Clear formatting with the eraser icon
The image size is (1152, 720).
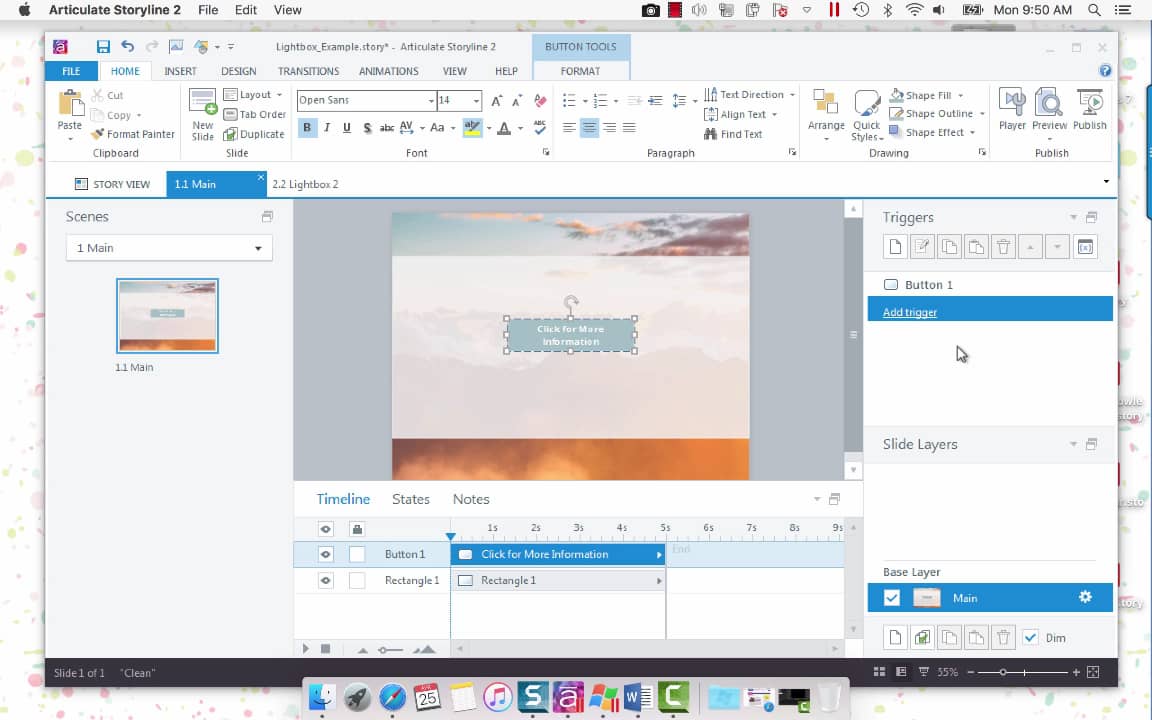click(540, 101)
